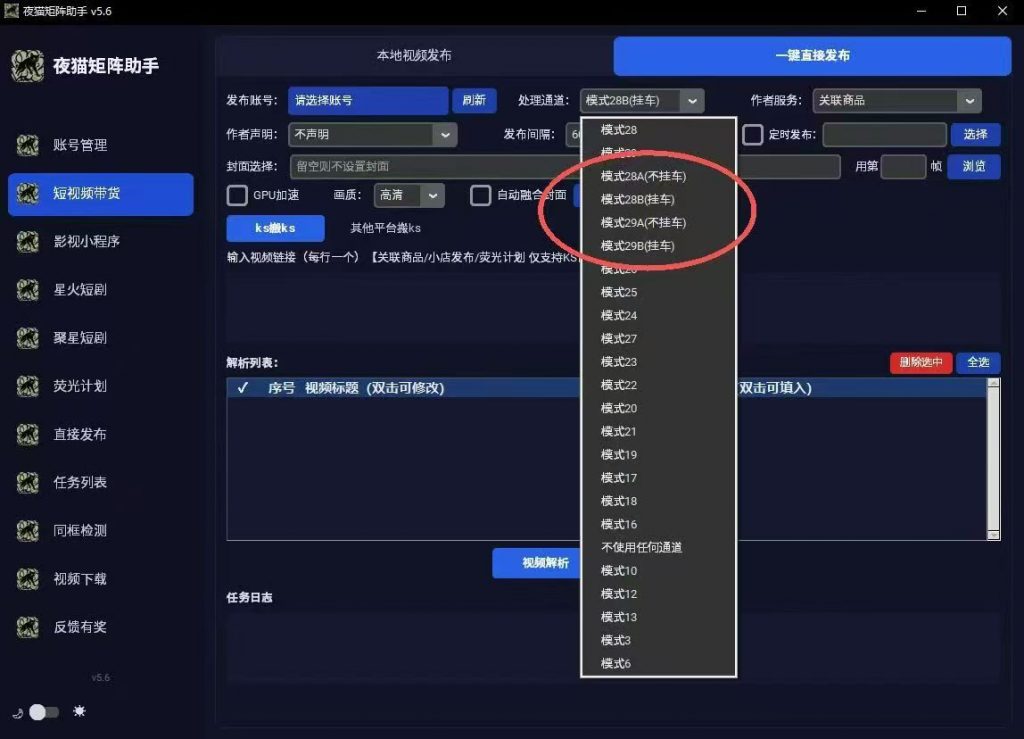Click the cat icon beside 视频下载
Image resolution: width=1024 pixels, height=739 pixels.
[x=27, y=579]
